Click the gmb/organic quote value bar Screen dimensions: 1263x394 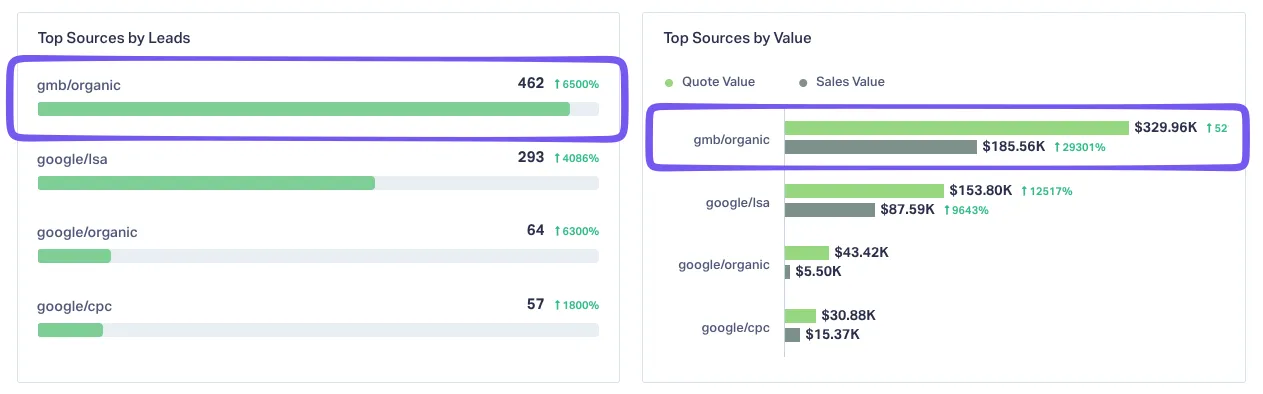click(x=957, y=128)
